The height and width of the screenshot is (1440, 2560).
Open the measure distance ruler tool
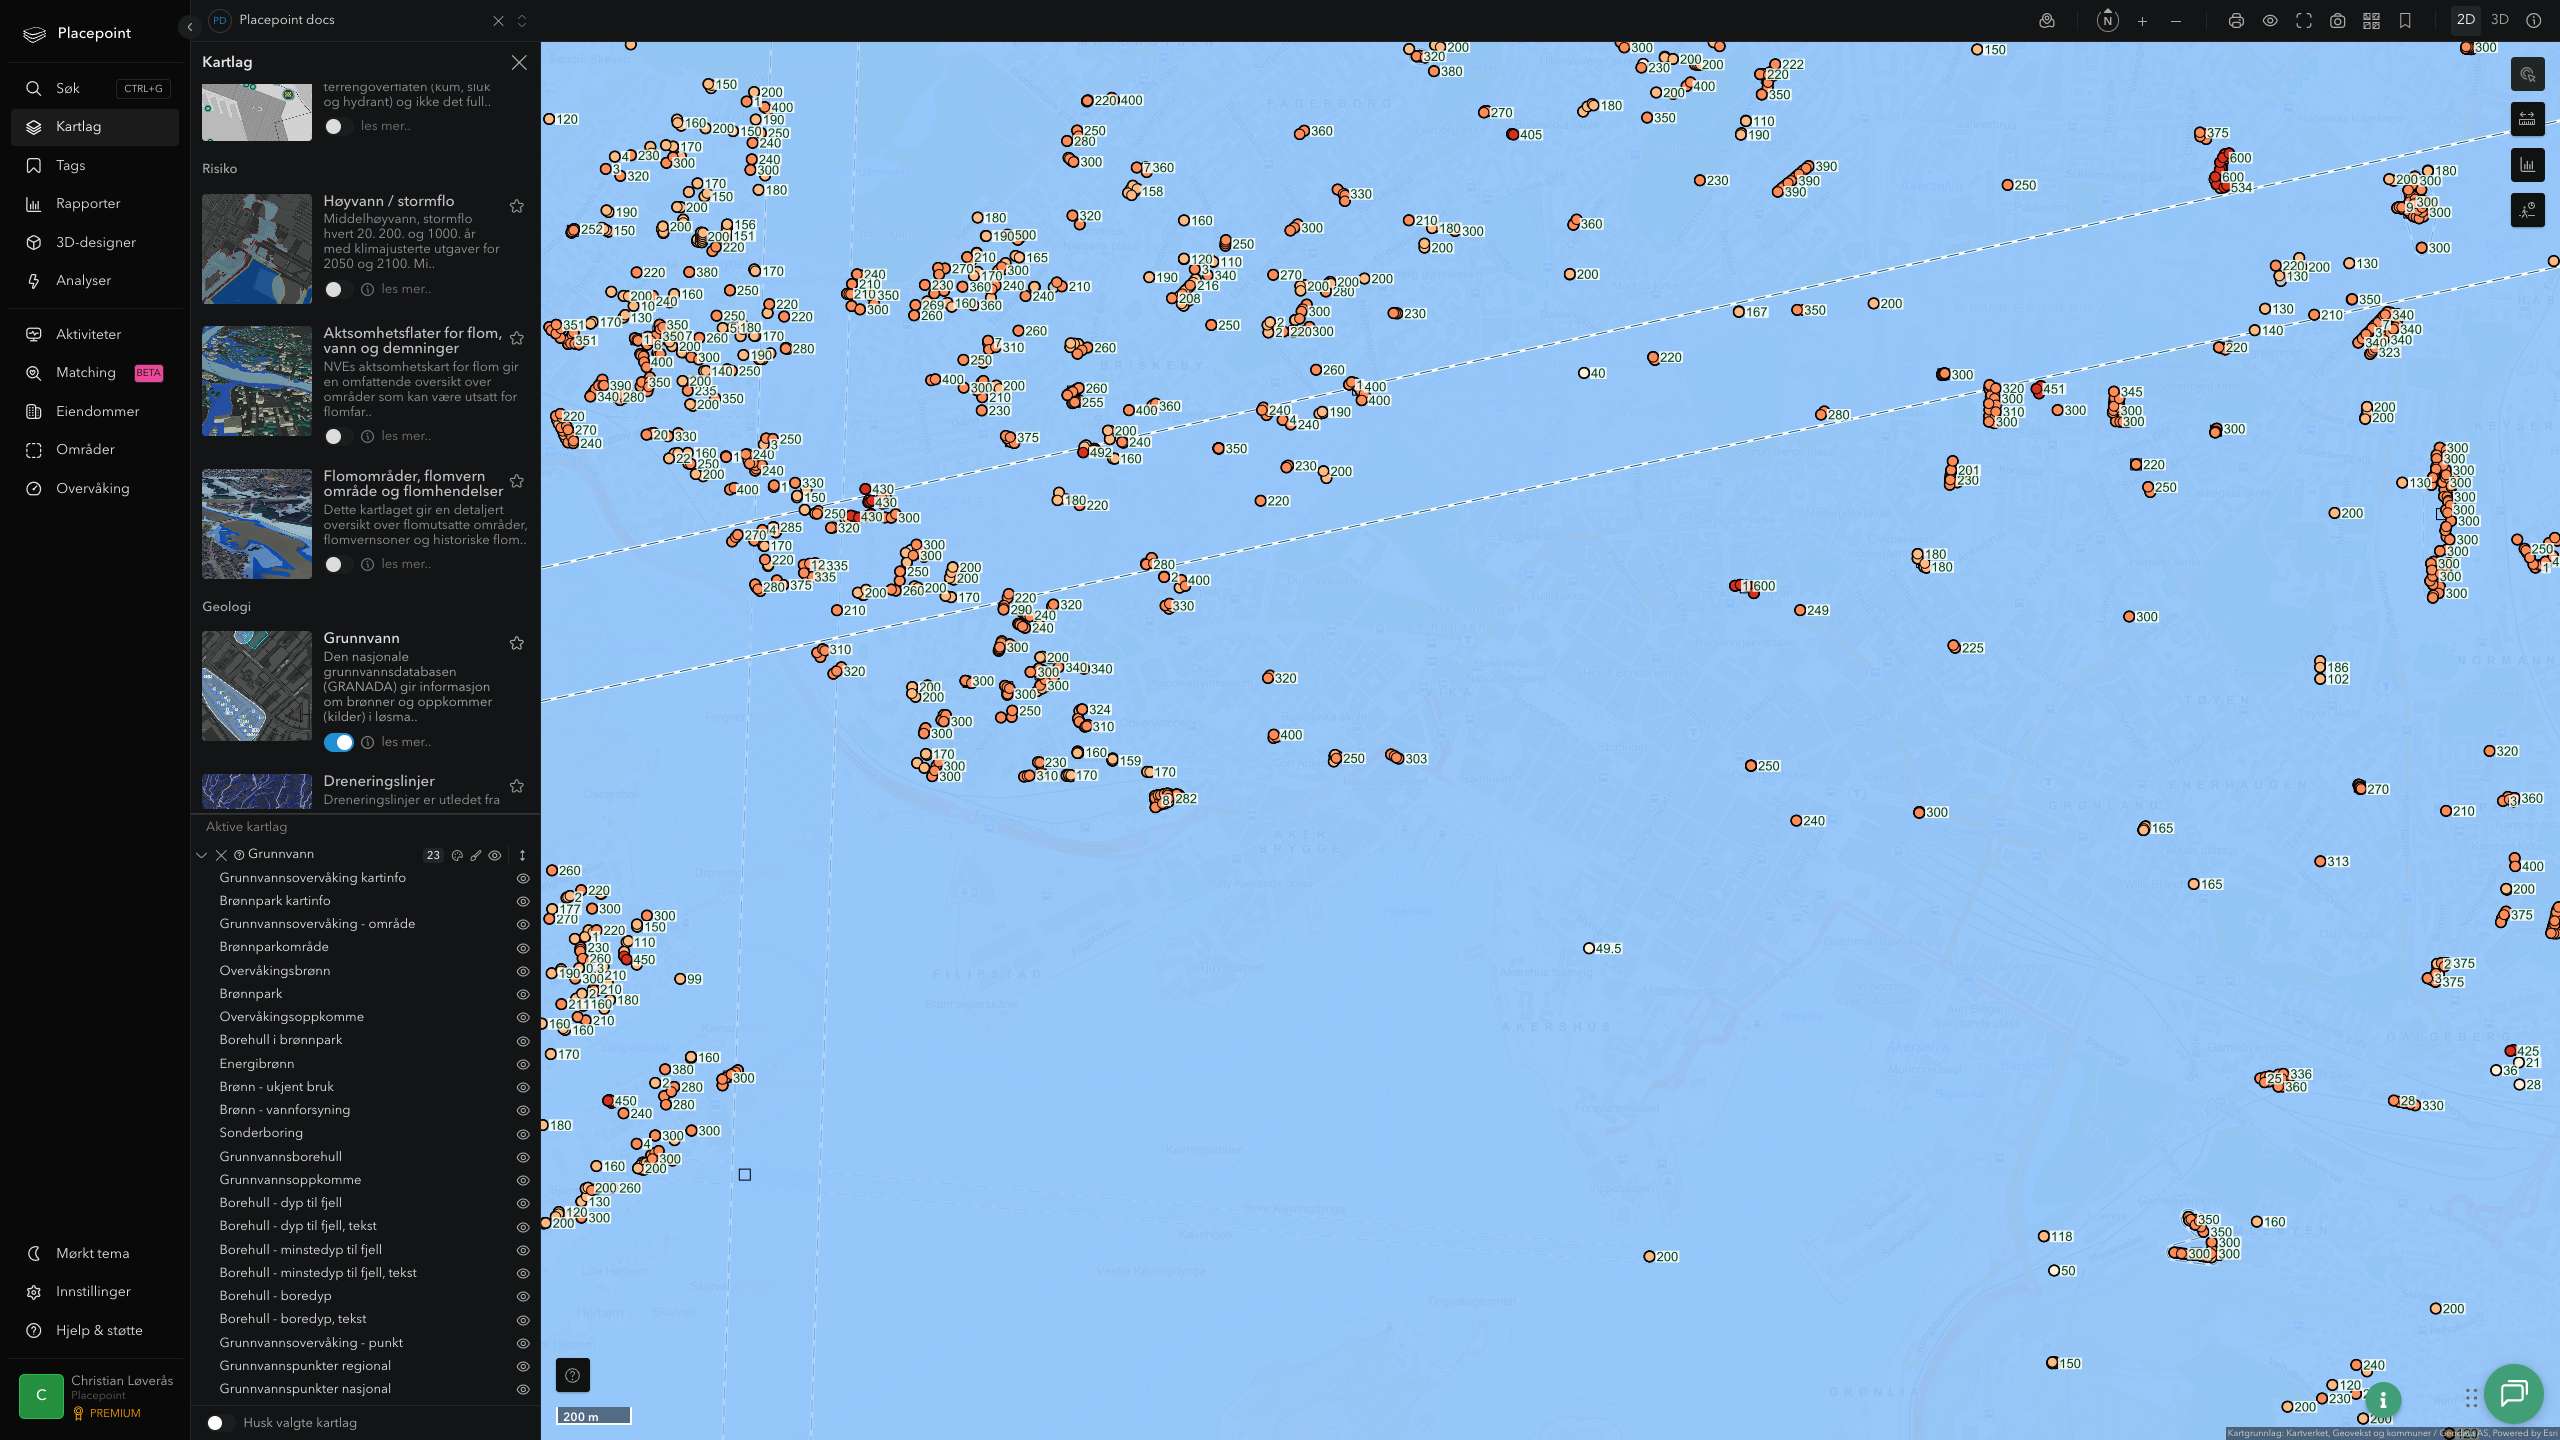point(2528,119)
